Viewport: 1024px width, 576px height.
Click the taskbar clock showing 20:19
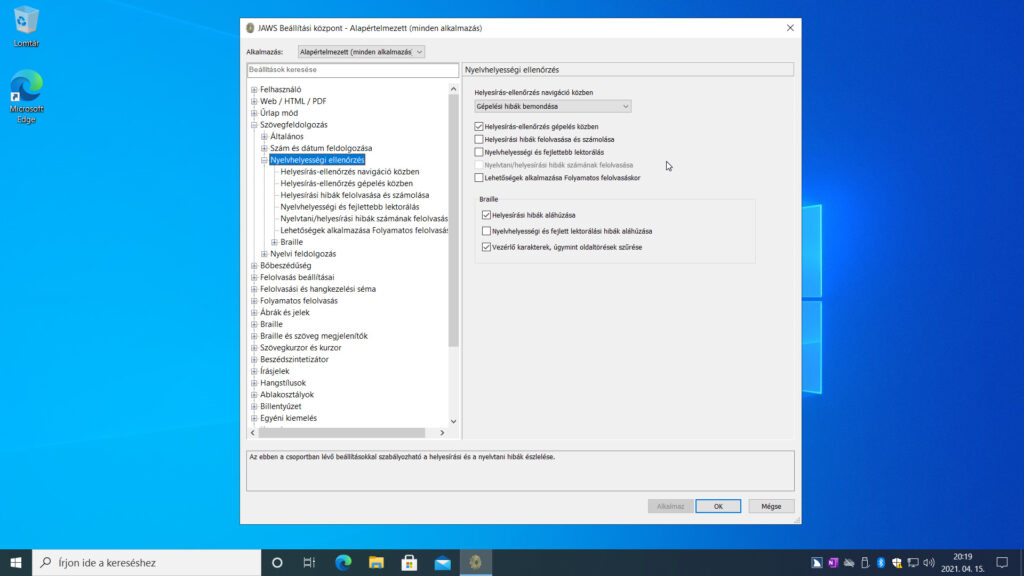click(x=962, y=562)
